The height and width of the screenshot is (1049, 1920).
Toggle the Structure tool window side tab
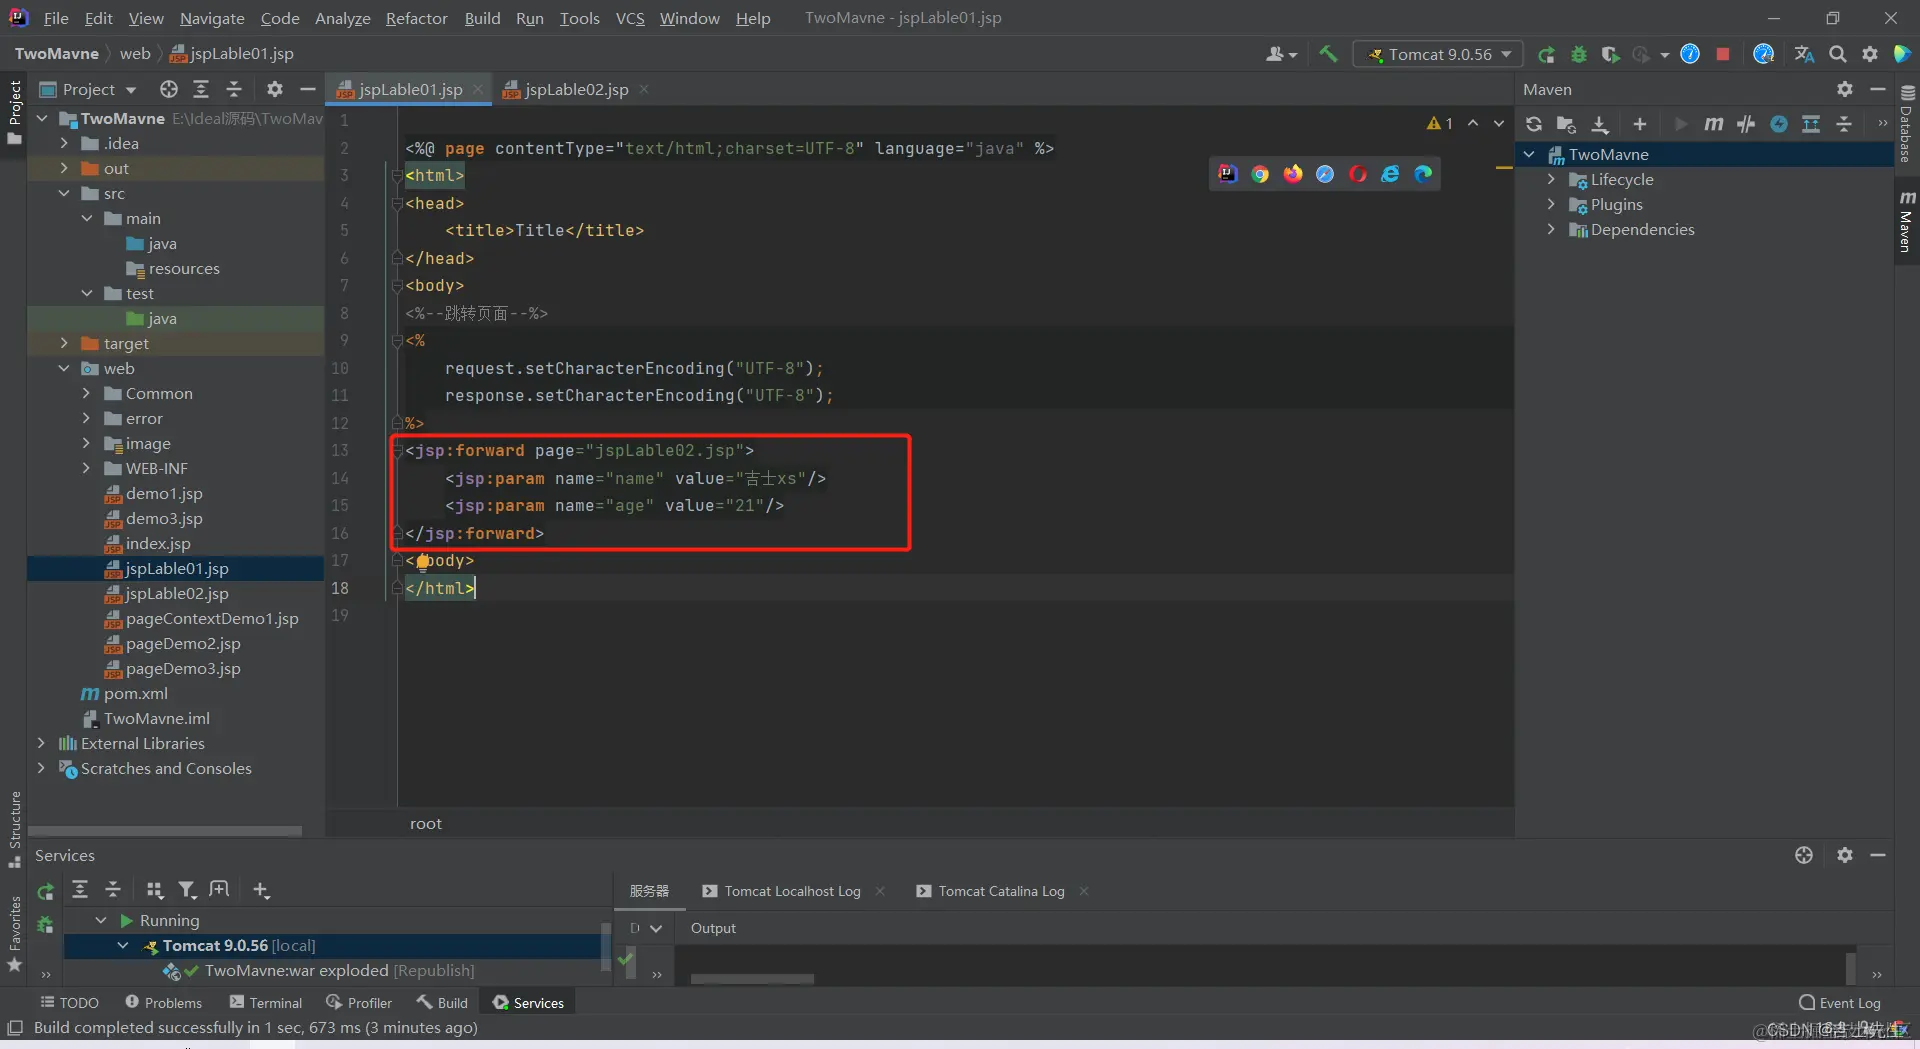[x=14, y=830]
